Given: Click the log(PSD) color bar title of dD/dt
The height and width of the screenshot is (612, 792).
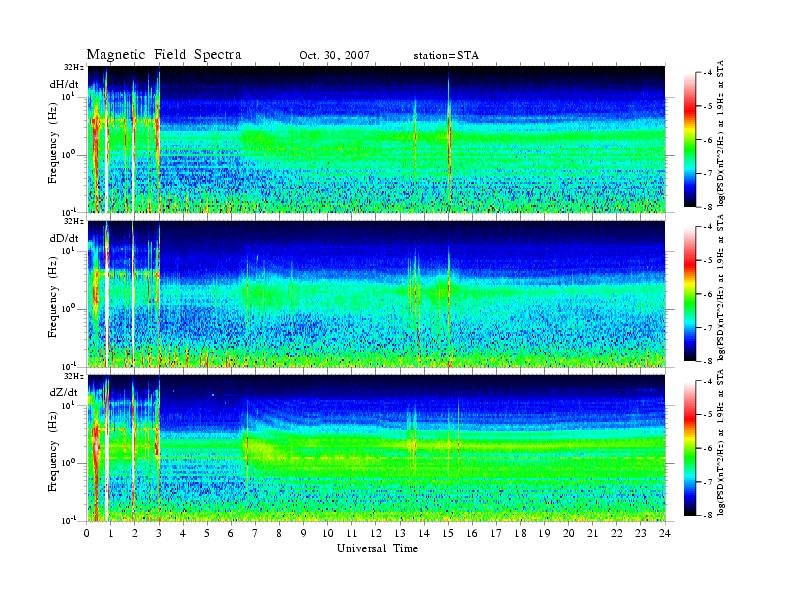Looking at the screenshot, I should tap(721, 288).
